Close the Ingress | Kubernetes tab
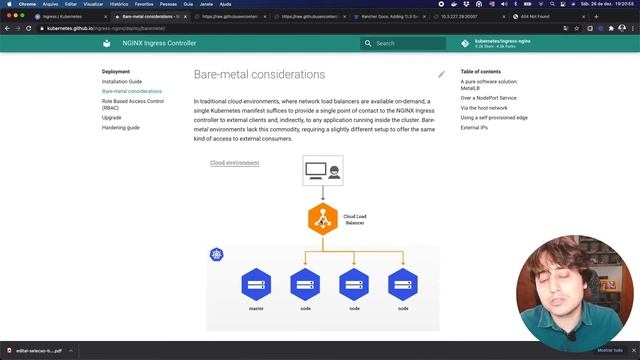 105,17
